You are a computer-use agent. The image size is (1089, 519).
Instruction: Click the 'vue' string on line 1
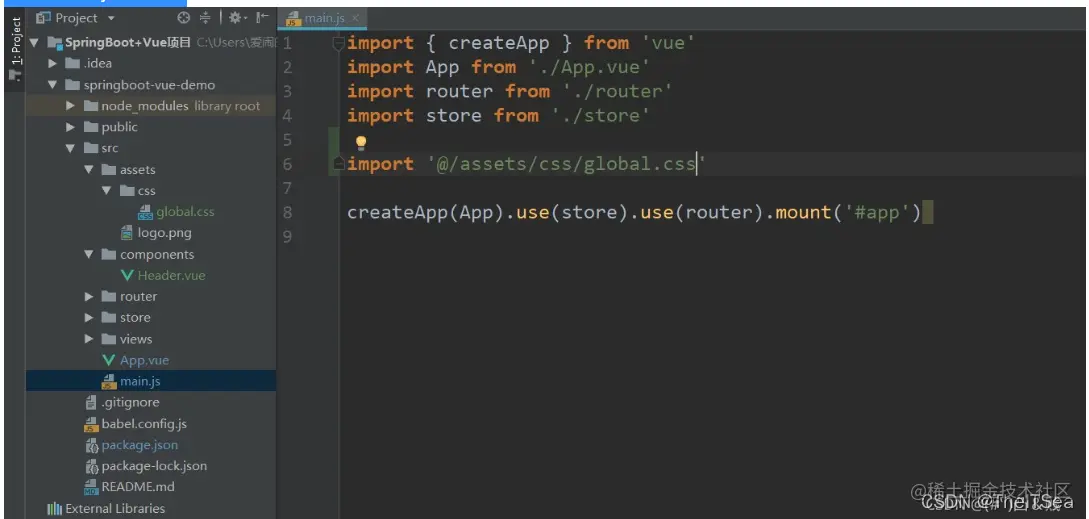667,43
